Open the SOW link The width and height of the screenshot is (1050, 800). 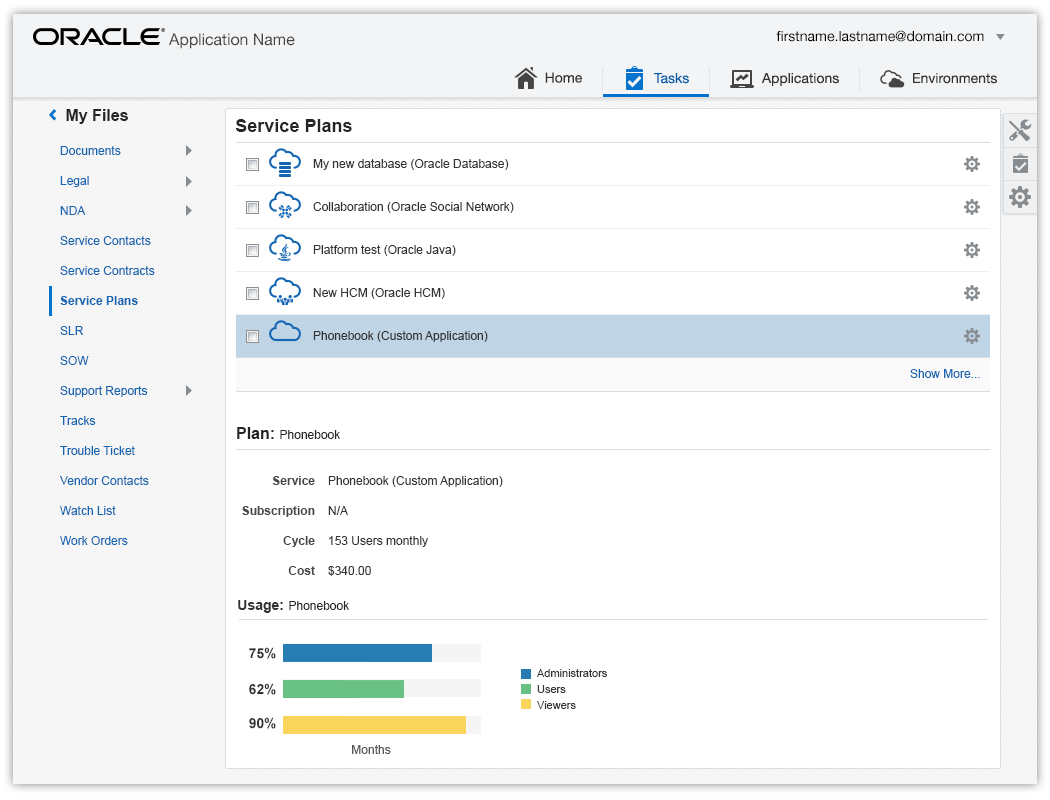coord(74,361)
